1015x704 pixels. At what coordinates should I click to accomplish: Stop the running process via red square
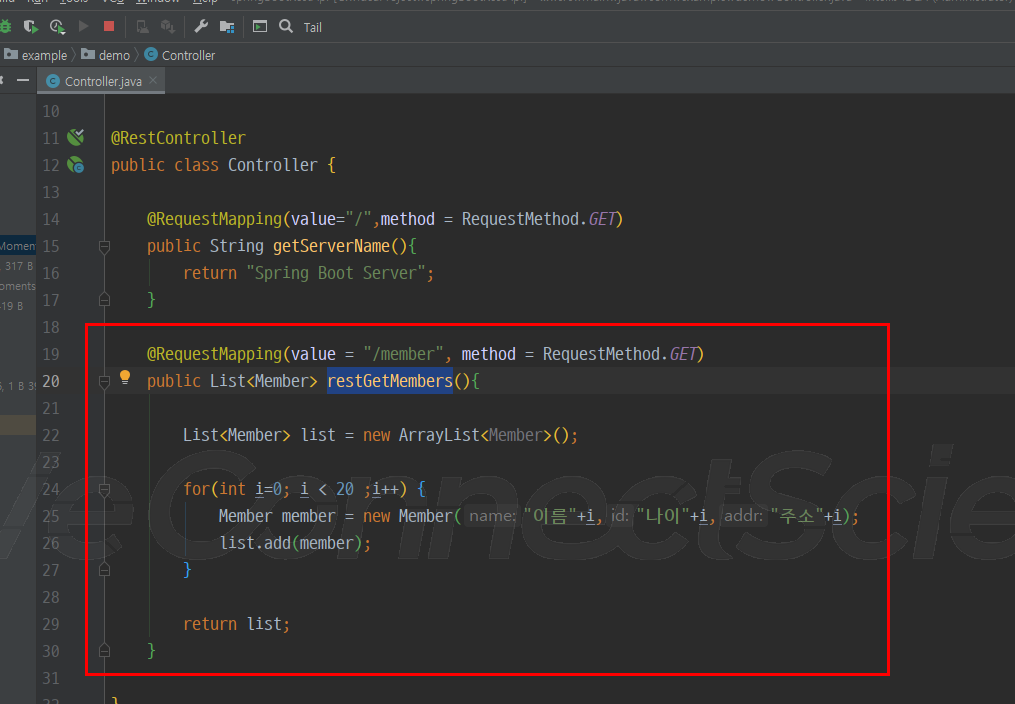coord(109,27)
